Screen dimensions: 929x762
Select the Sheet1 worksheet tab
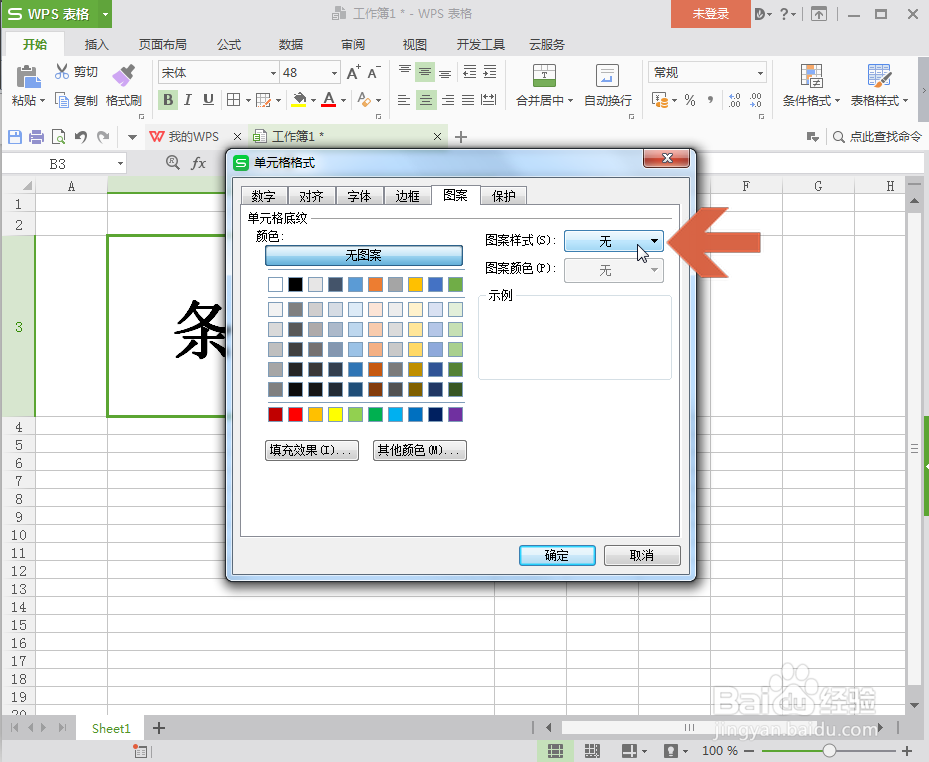[x=111, y=728]
